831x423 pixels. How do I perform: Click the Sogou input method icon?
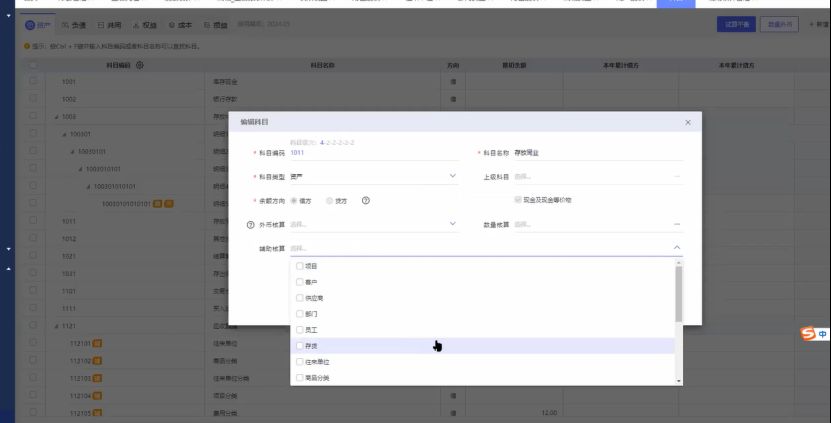click(x=809, y=334)
